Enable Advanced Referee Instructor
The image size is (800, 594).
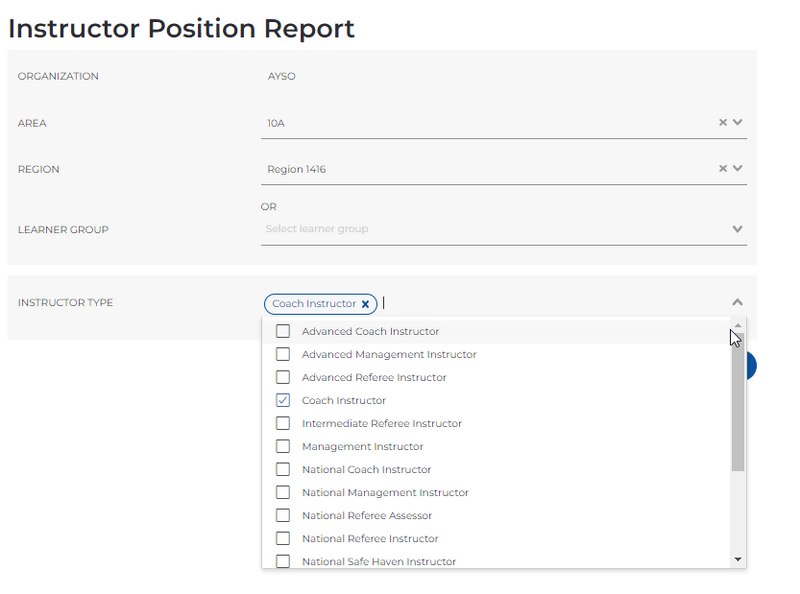(283, 377)
